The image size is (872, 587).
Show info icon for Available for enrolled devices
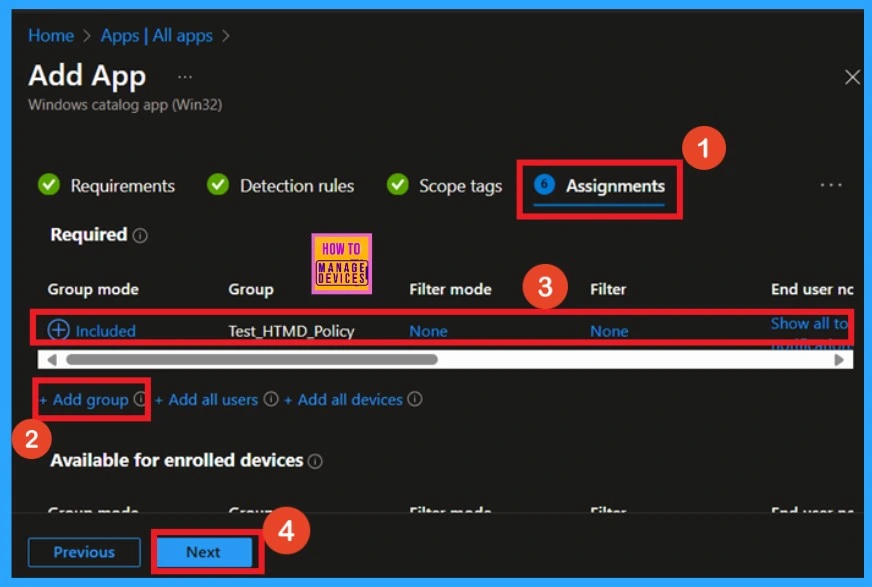[x=315, y=461]
